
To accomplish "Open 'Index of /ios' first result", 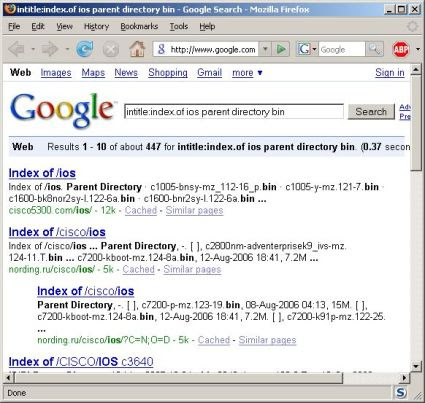I will coord(42,173).
